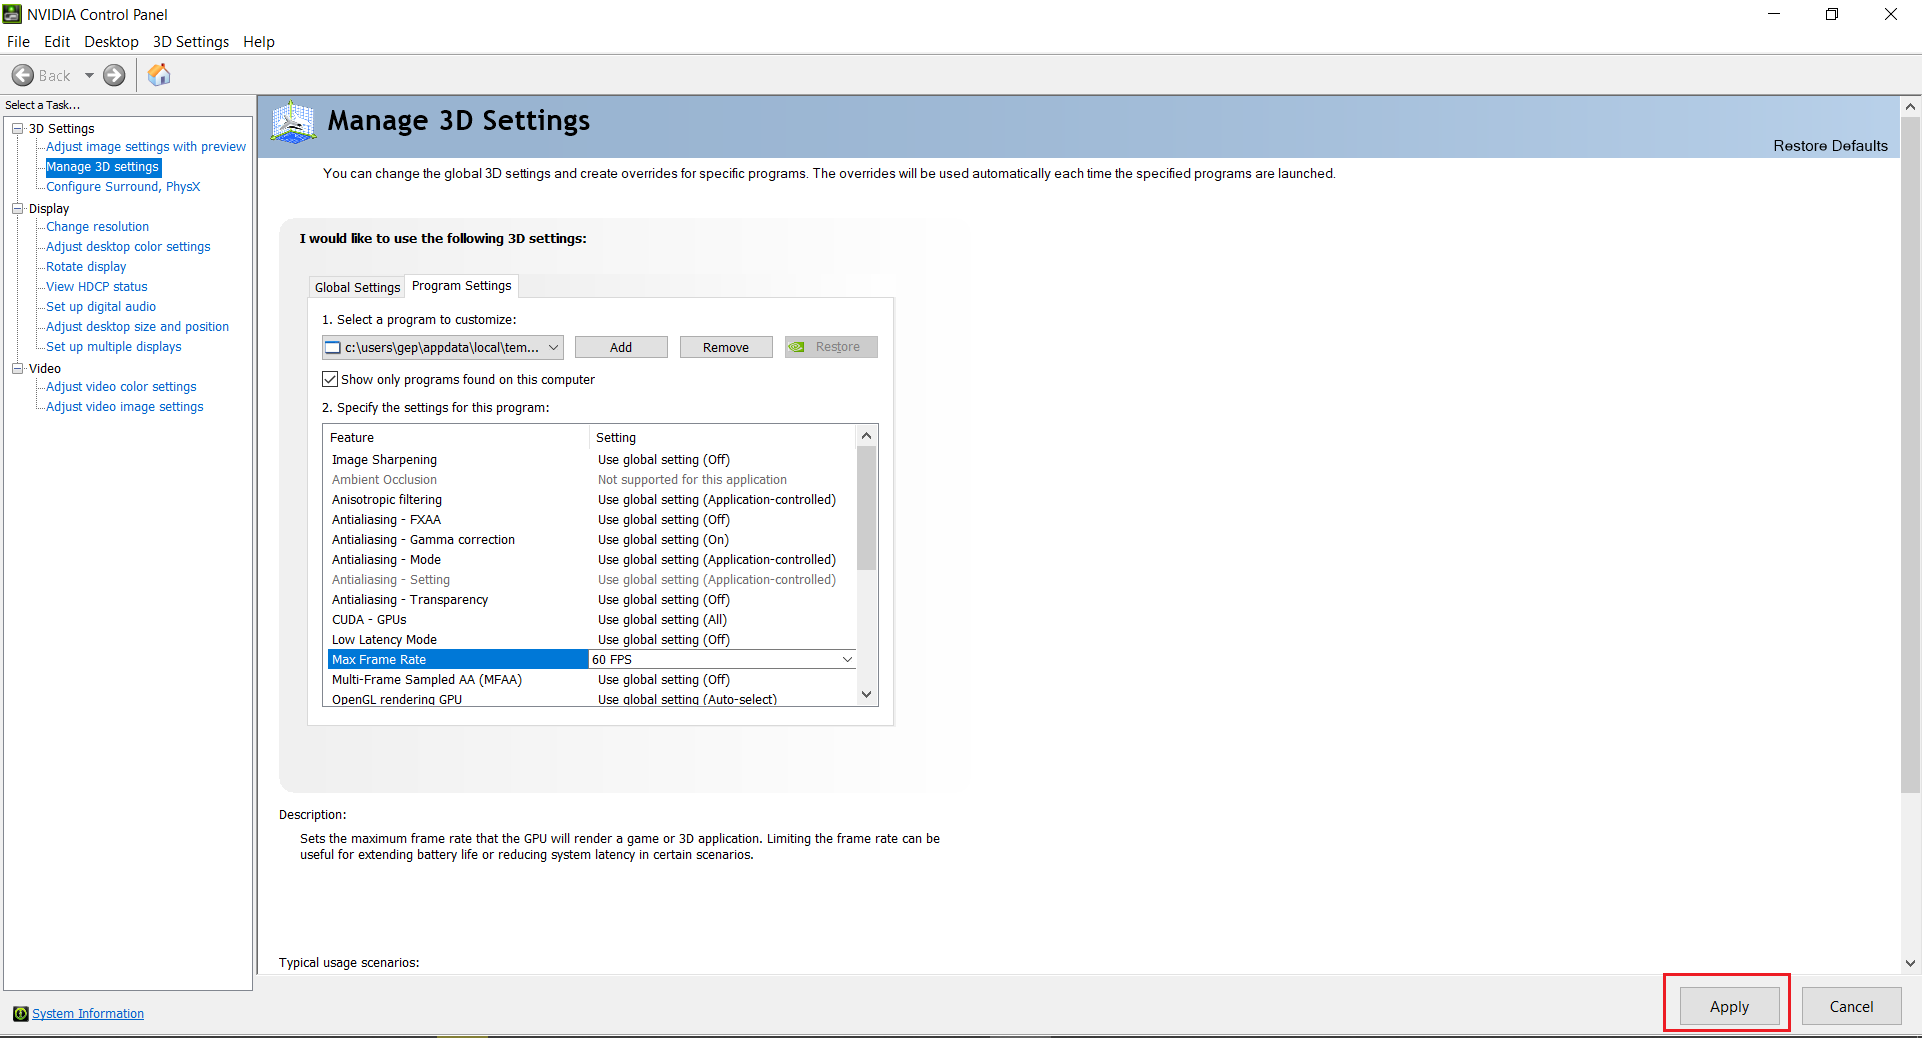Open 'Set up multiple displays' task
This screenshot has height=1038, width=1922.
coord(114,347)
